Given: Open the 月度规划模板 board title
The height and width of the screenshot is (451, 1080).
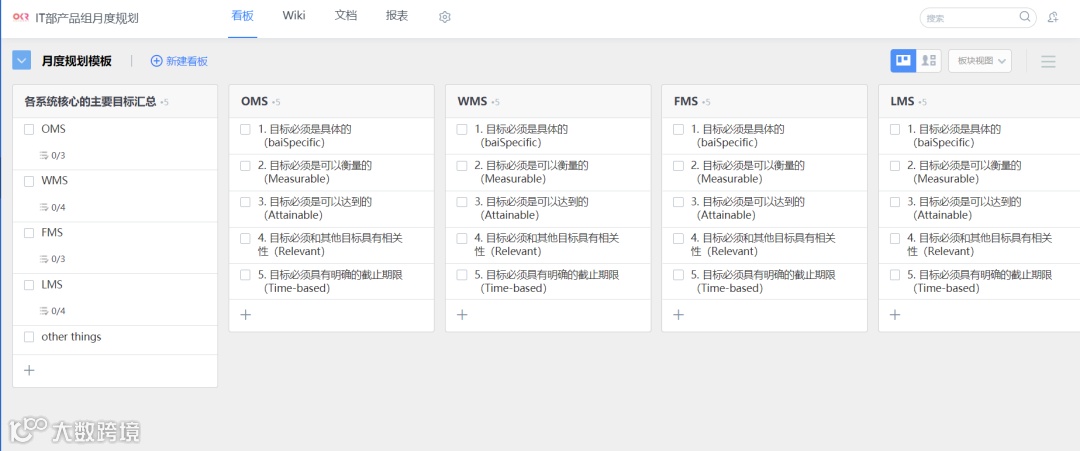Looking at the screenshot, I should (76, 61).
